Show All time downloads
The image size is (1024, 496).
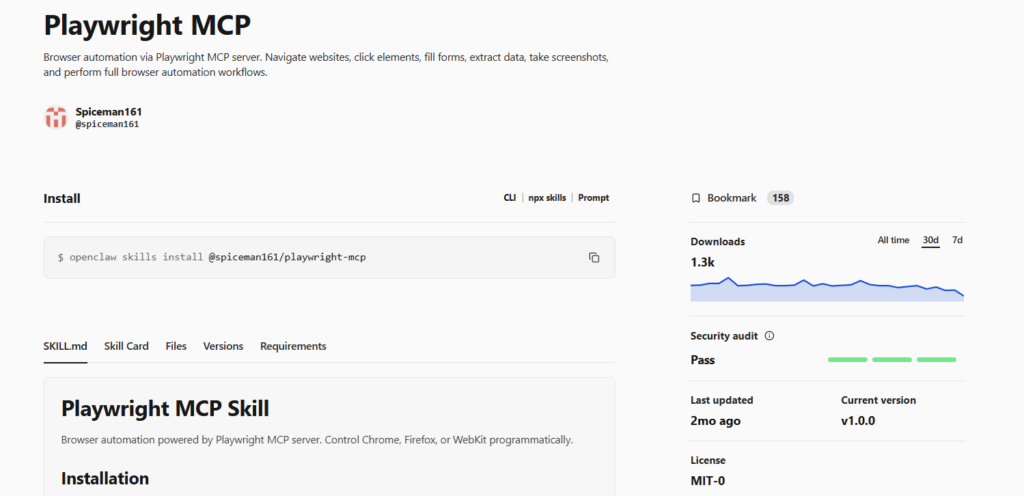(x=893, y=240)
